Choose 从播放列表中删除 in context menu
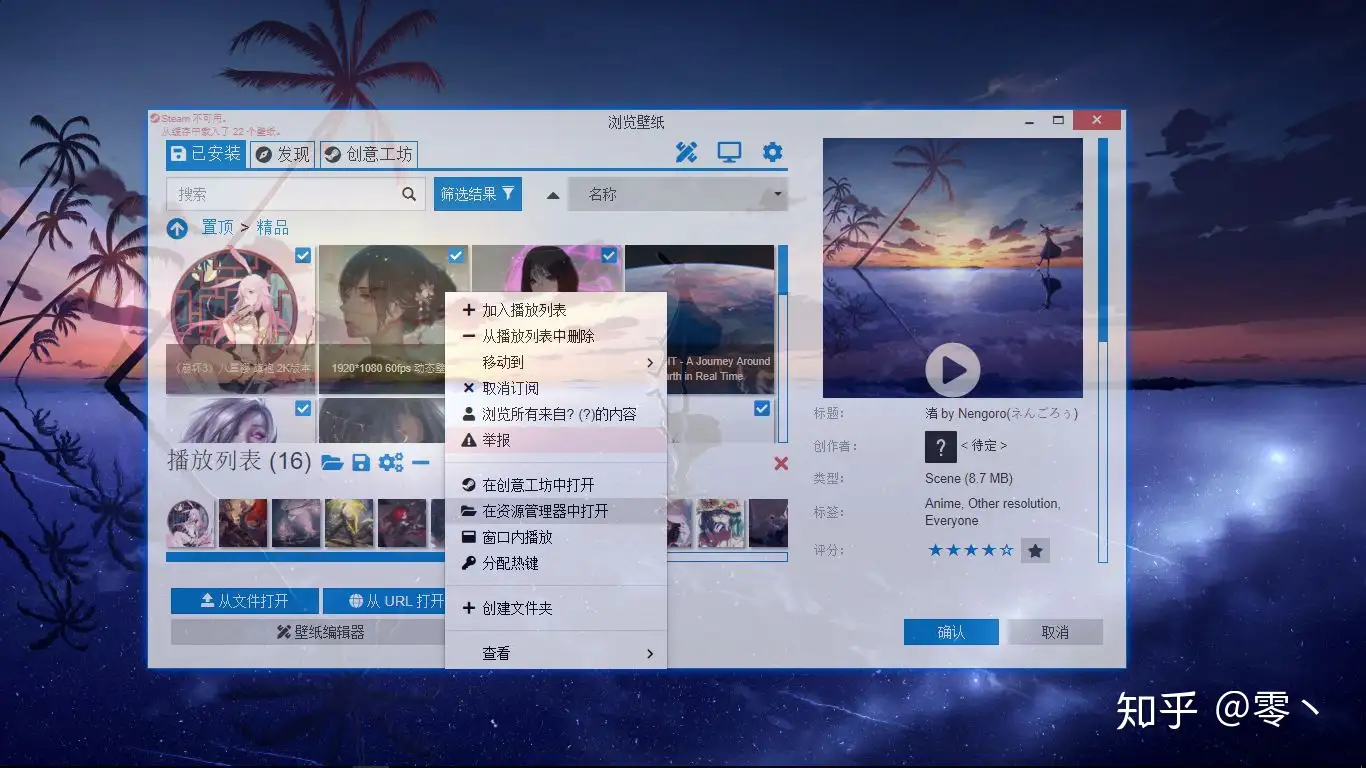1366x768 pixels. coord(555,336)
